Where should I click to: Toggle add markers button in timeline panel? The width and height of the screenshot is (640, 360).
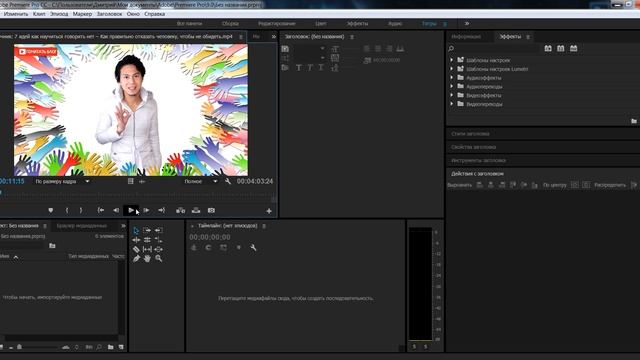[x=239, y=247]
